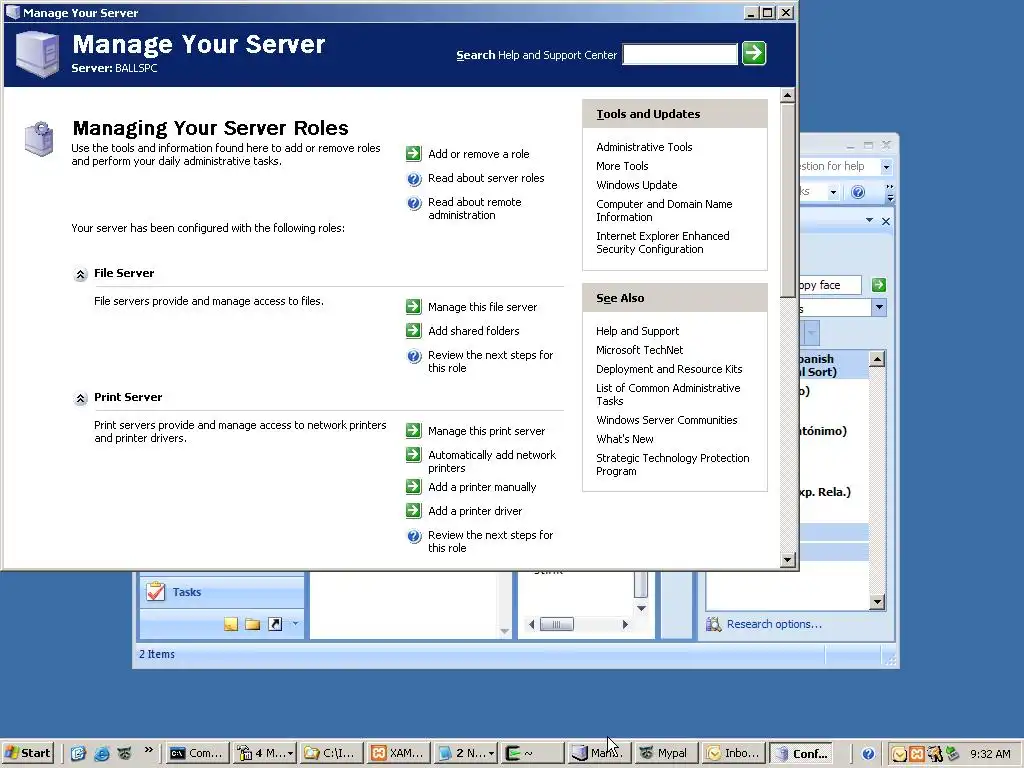Click help icon next to Read about remote administration
1024x768 pixels.
click(414, 203)
